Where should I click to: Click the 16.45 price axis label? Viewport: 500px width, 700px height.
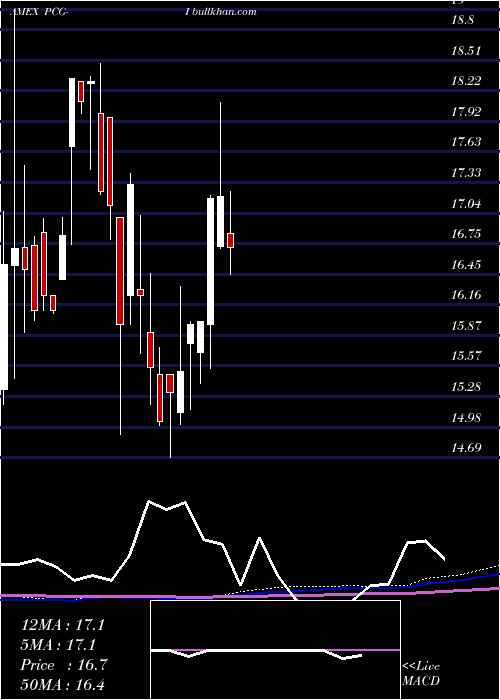point(466,265)
